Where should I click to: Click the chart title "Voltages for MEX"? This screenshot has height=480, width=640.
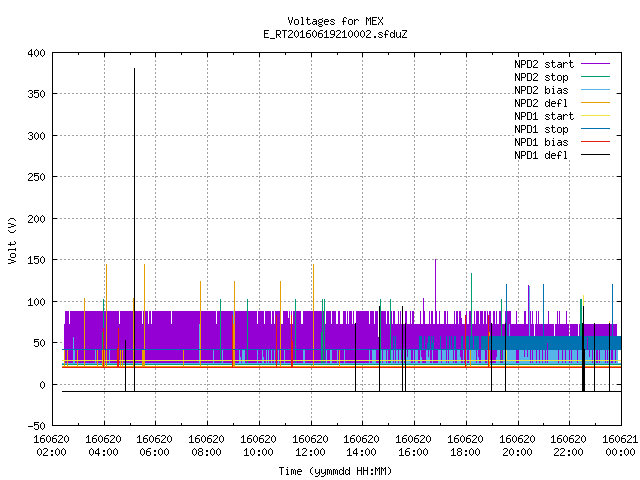(x=335, y=21)
